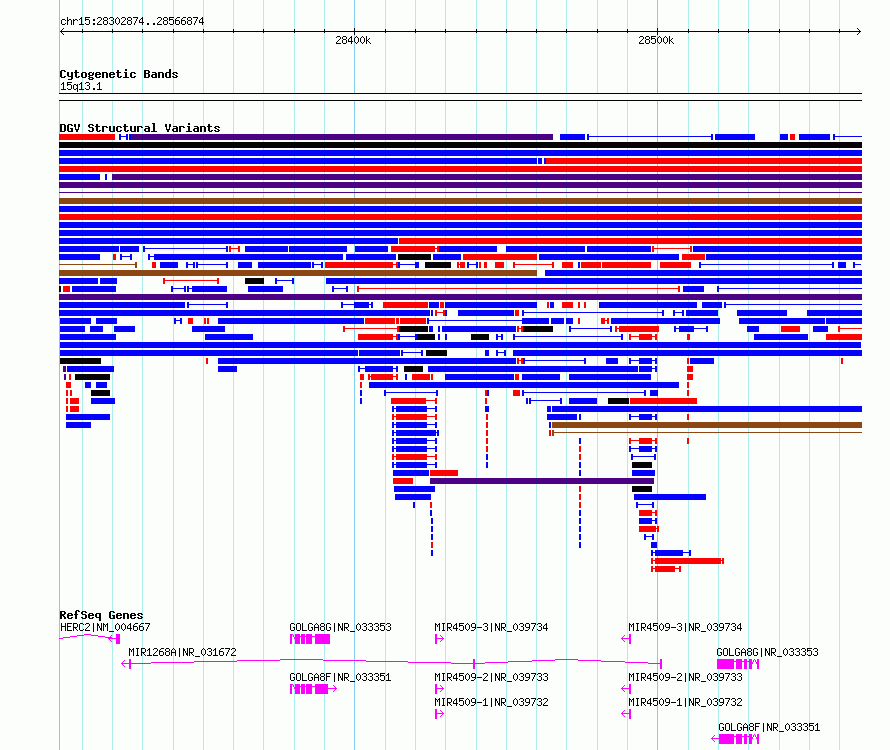Click the HERC2 gene glyph
The height and width of the screenshot is (750, 890).
coord(90,638)
